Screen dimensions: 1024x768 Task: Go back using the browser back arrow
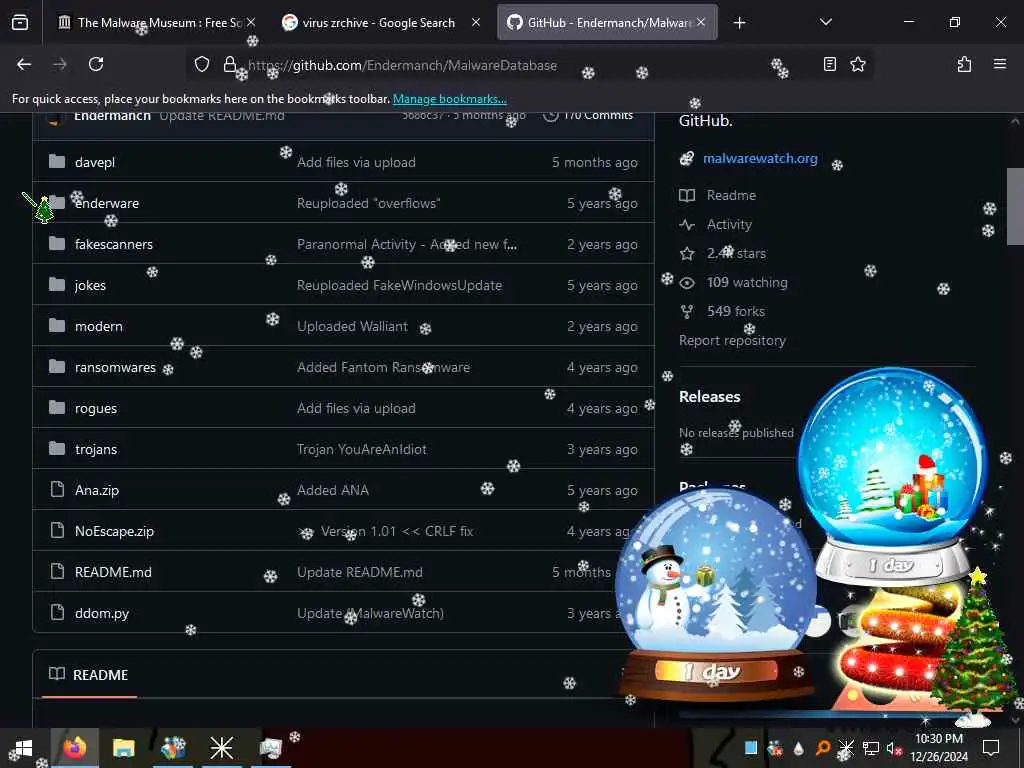point(24,64)
